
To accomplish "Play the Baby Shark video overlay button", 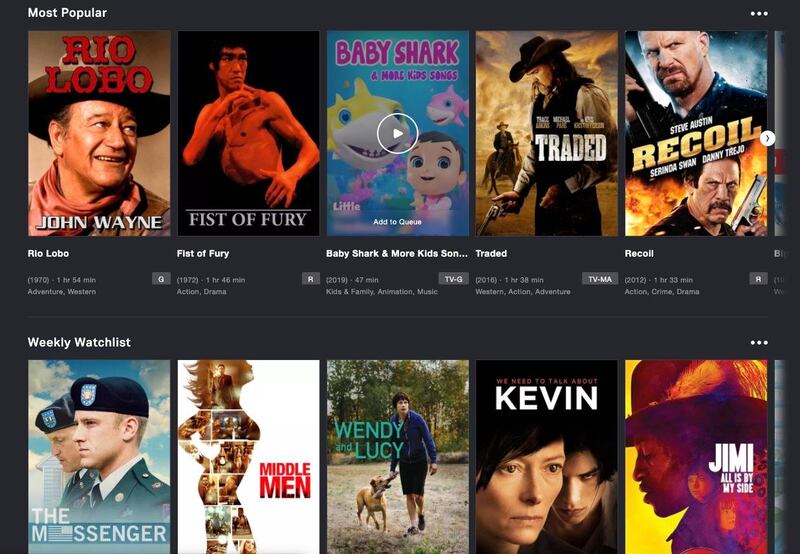I will (397, 134).
